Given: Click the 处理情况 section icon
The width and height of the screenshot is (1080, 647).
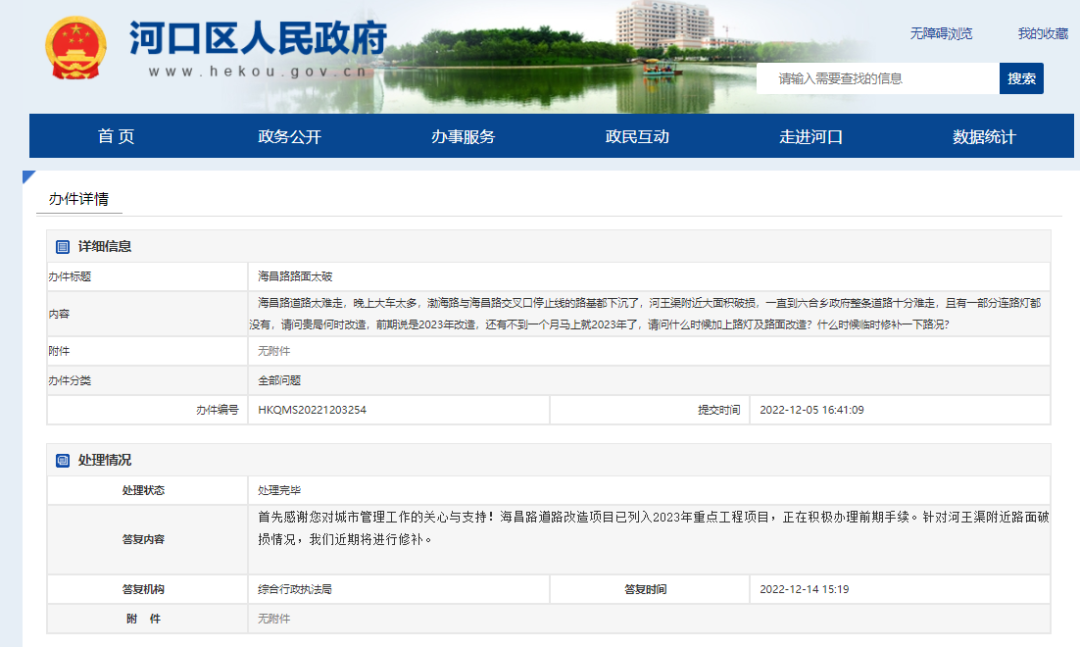Looking at the screenshot, I should click(x=63, y=460).
